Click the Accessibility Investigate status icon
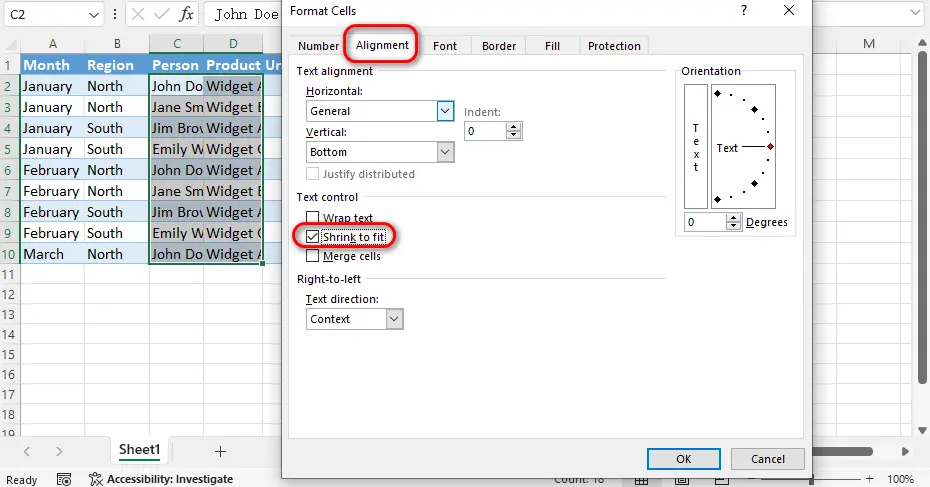 pyautogui.click(x=95, y=479)
